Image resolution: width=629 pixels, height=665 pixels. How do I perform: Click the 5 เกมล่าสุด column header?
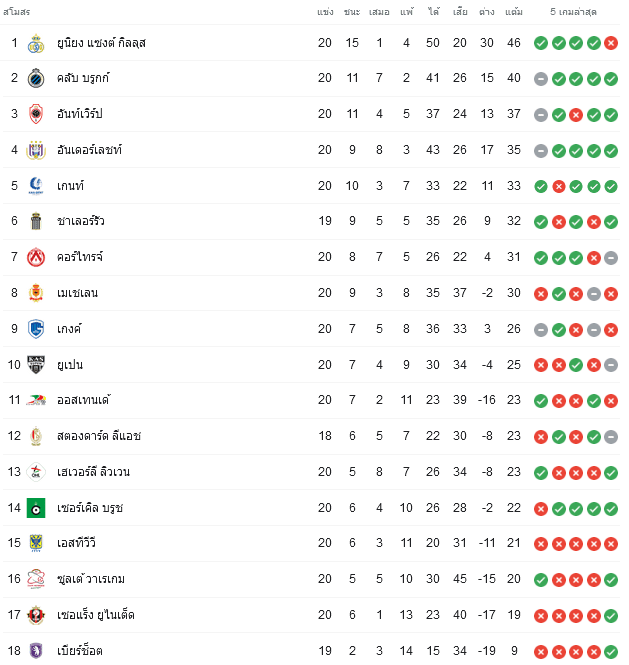pyautogui.click(x=574, y=12)
